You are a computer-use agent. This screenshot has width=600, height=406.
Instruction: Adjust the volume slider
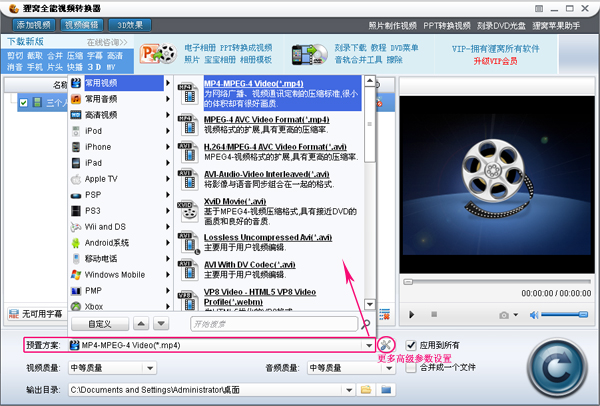tap(565, 315)
